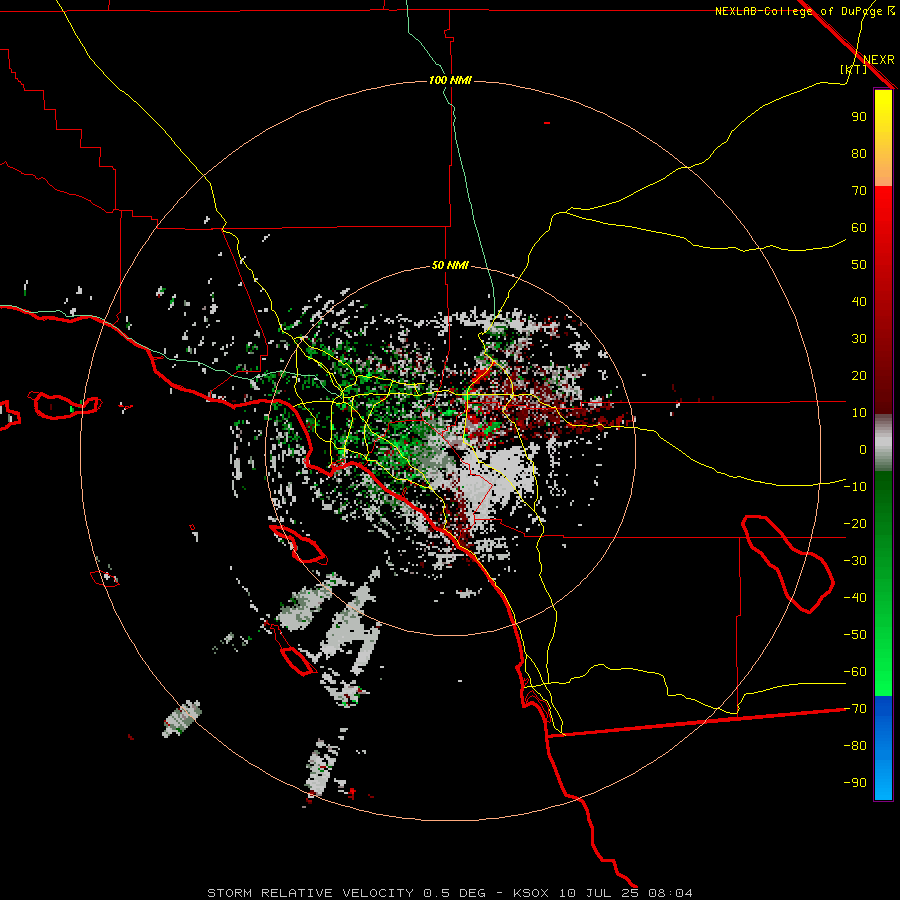Click the KT units label above the color scale
Image resolution: width=900 pixels, height=900 pixels.
[854, 69]
